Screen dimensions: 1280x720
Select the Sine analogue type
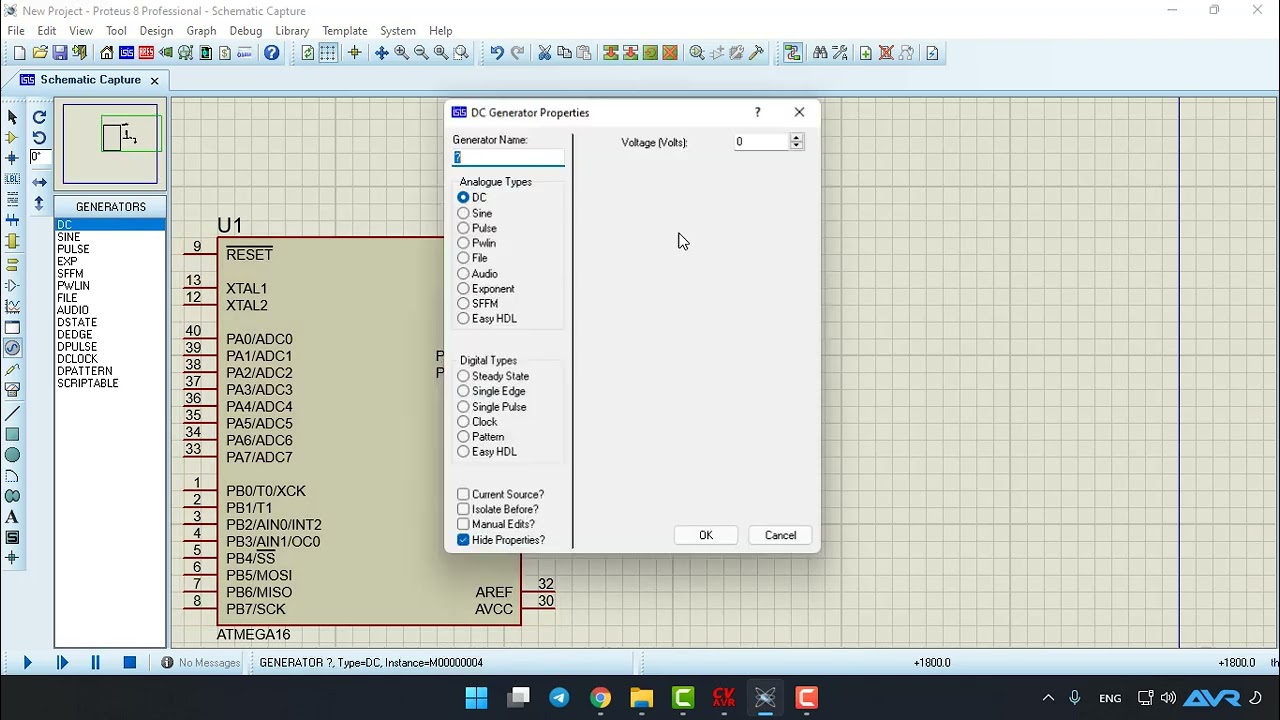point(475,213)
